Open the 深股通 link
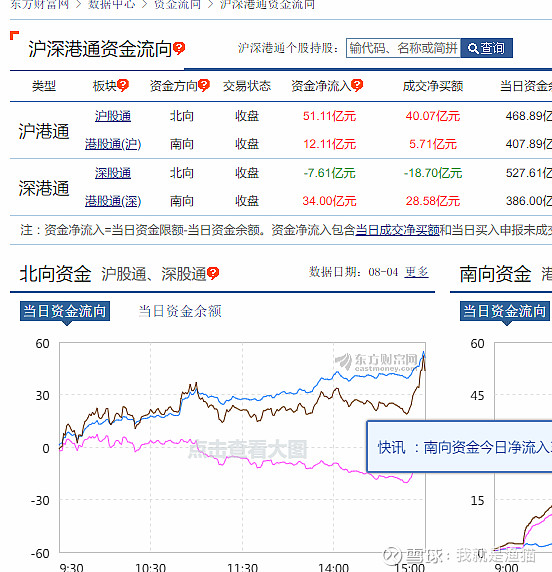The height and width of the screenshot is (572, 552). [113, 173]
